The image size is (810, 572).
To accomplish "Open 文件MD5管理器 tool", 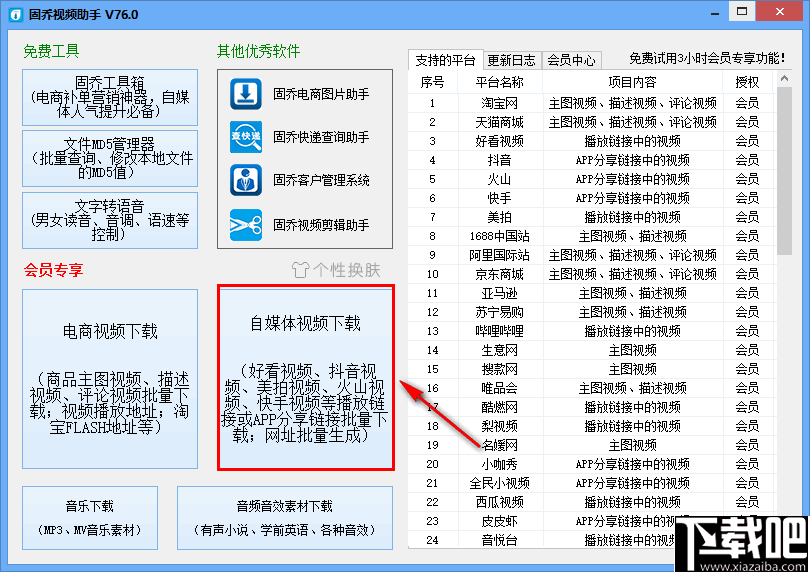I will [x=110, y=158].
